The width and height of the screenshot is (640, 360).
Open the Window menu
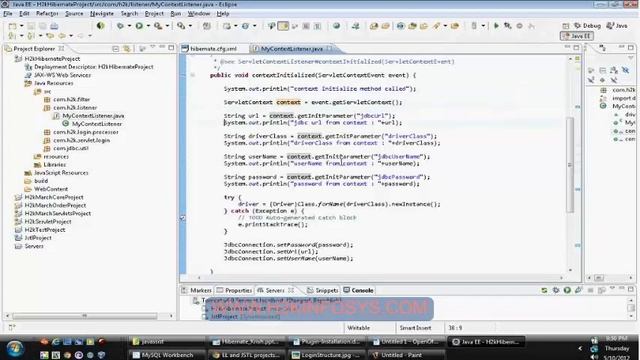[x=199, y=13]
